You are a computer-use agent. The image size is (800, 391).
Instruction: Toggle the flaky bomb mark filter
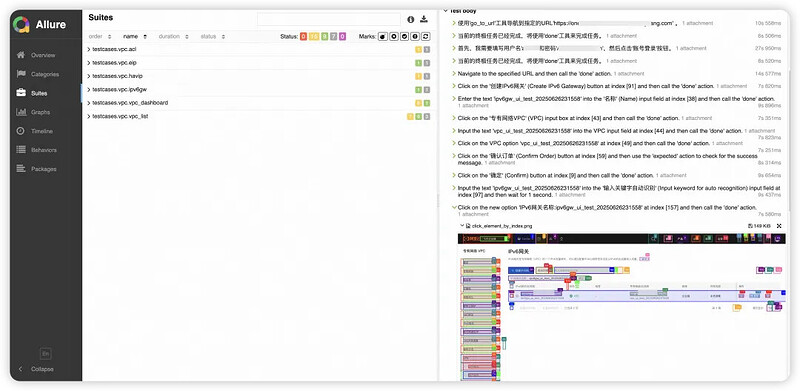382,37
